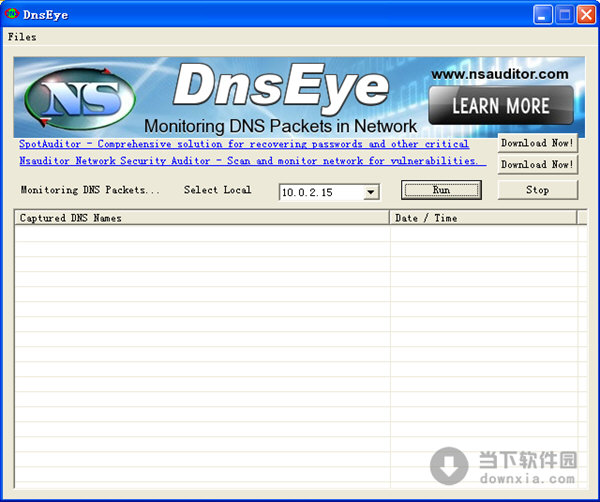This screenshot has height=502, width=600.
Task: Open the Nsauditor Network Security Auditor link
Action: point(252,161)
